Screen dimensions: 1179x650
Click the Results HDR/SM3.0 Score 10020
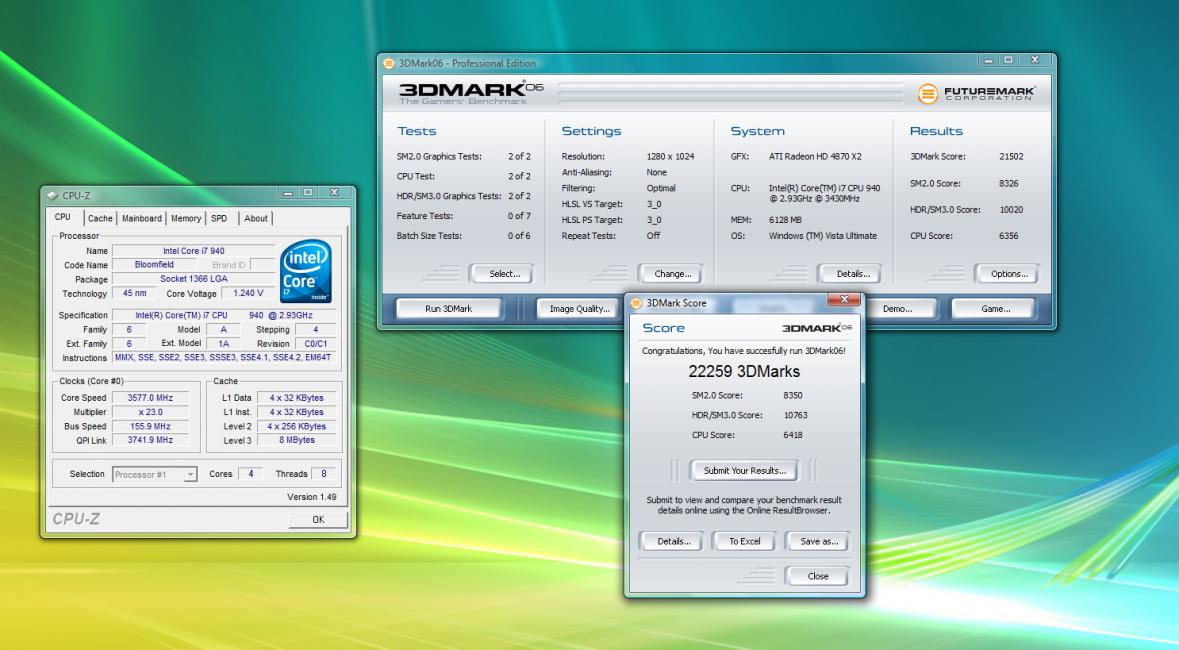click(1011, 210)
